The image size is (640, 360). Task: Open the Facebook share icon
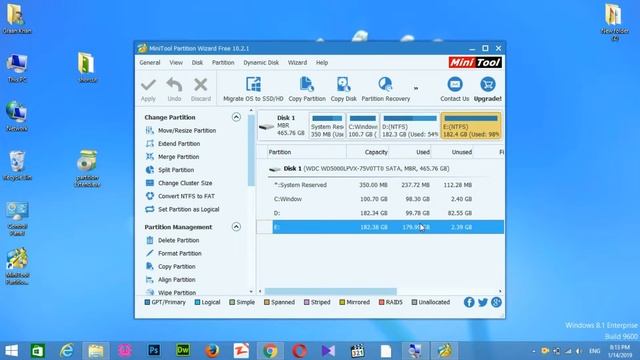pyautogui.click(x=469, y=302)
